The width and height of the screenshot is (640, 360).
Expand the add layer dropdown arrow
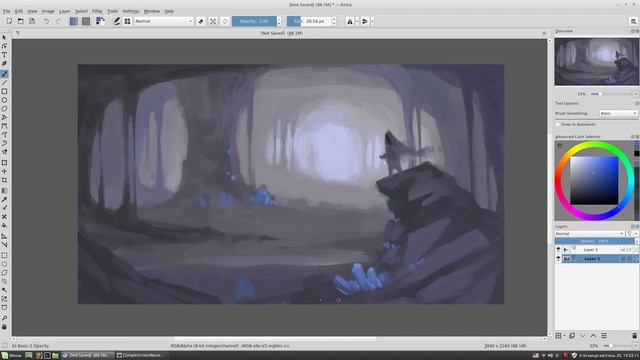(564, 336)
